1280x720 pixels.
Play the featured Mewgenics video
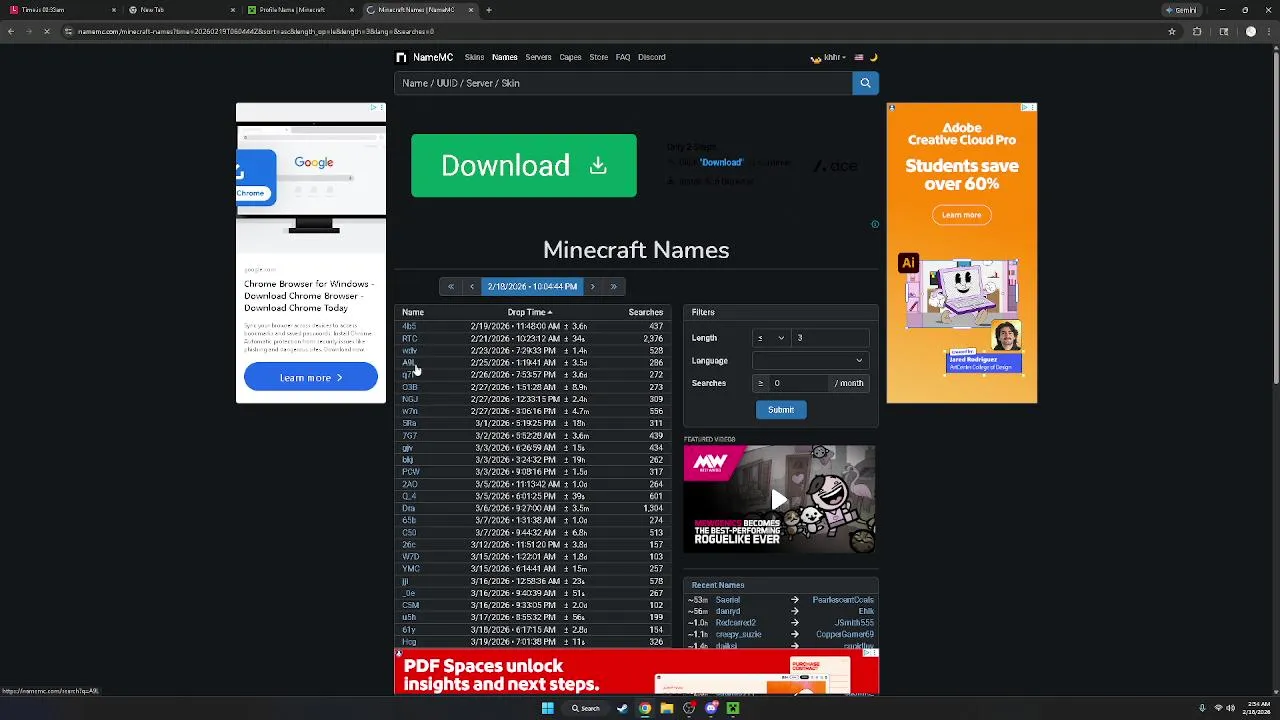pos(779,499)
